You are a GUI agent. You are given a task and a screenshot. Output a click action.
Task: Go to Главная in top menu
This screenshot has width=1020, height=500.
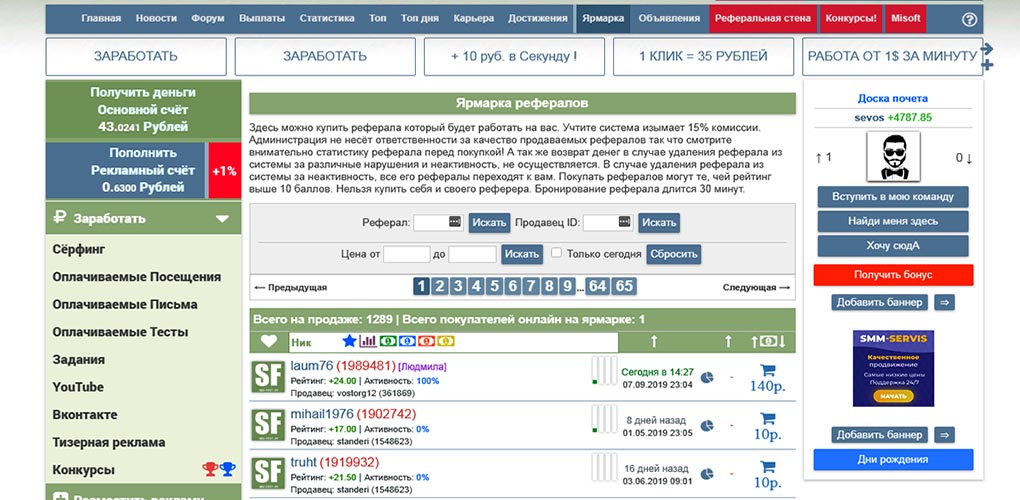tap(101, 18)
